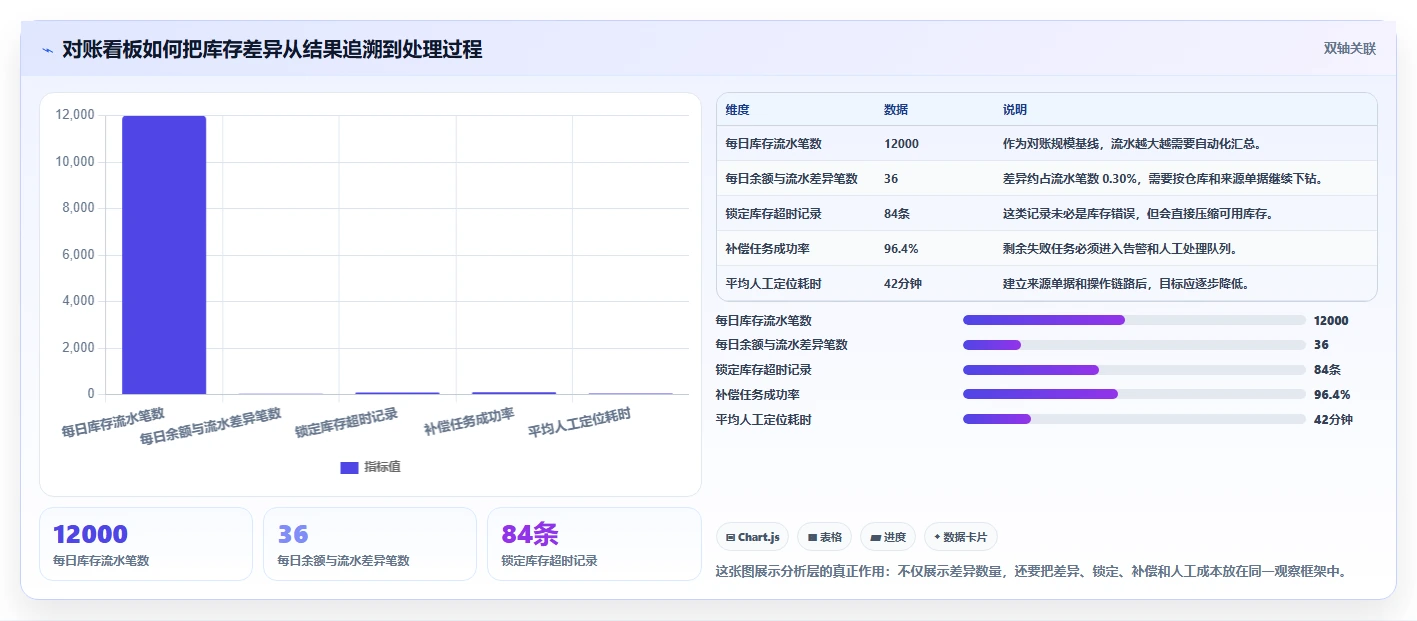Click the 数据卡片 chip icon

(x=937, y=538)
